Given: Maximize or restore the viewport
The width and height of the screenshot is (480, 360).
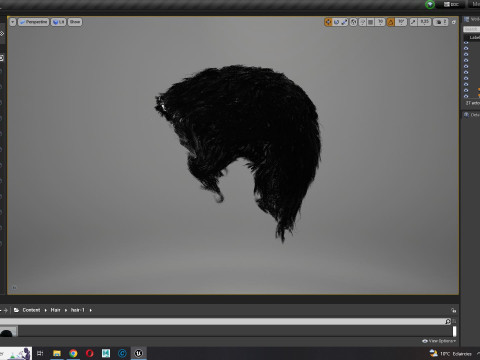Looking at the screenshot, I should [454, 22].
